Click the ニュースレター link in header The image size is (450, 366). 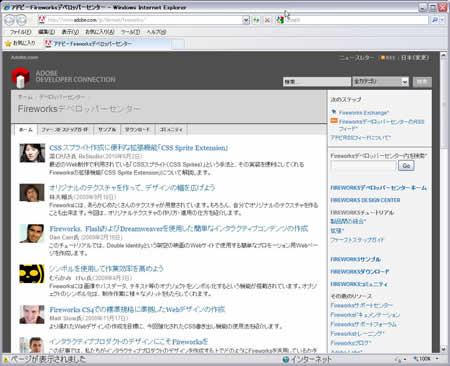click(356, 58)
